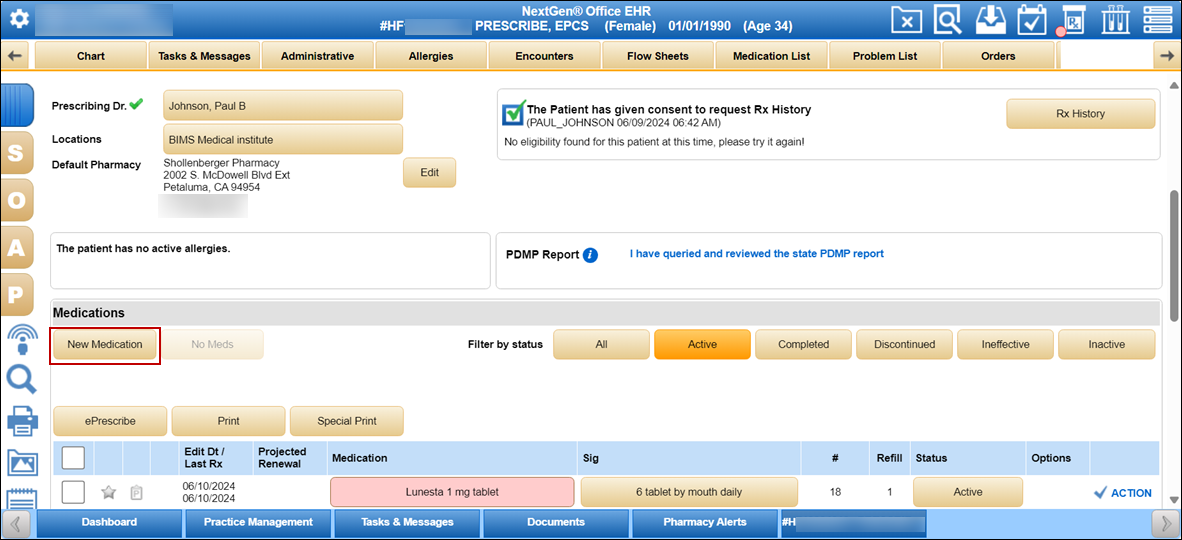The height and width of the screenshot is (540, 1182).
Task: Click the vertical scrollbar on the right
Action: [x=1174, y=256]
